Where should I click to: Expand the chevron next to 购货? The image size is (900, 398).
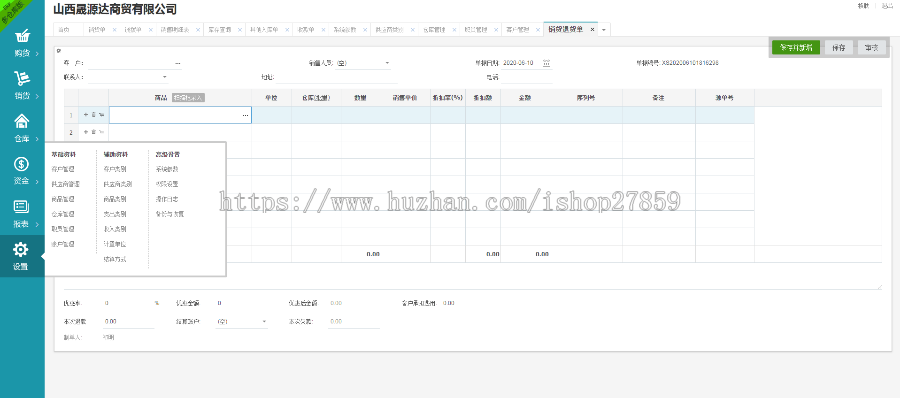(x=37, y=53)
